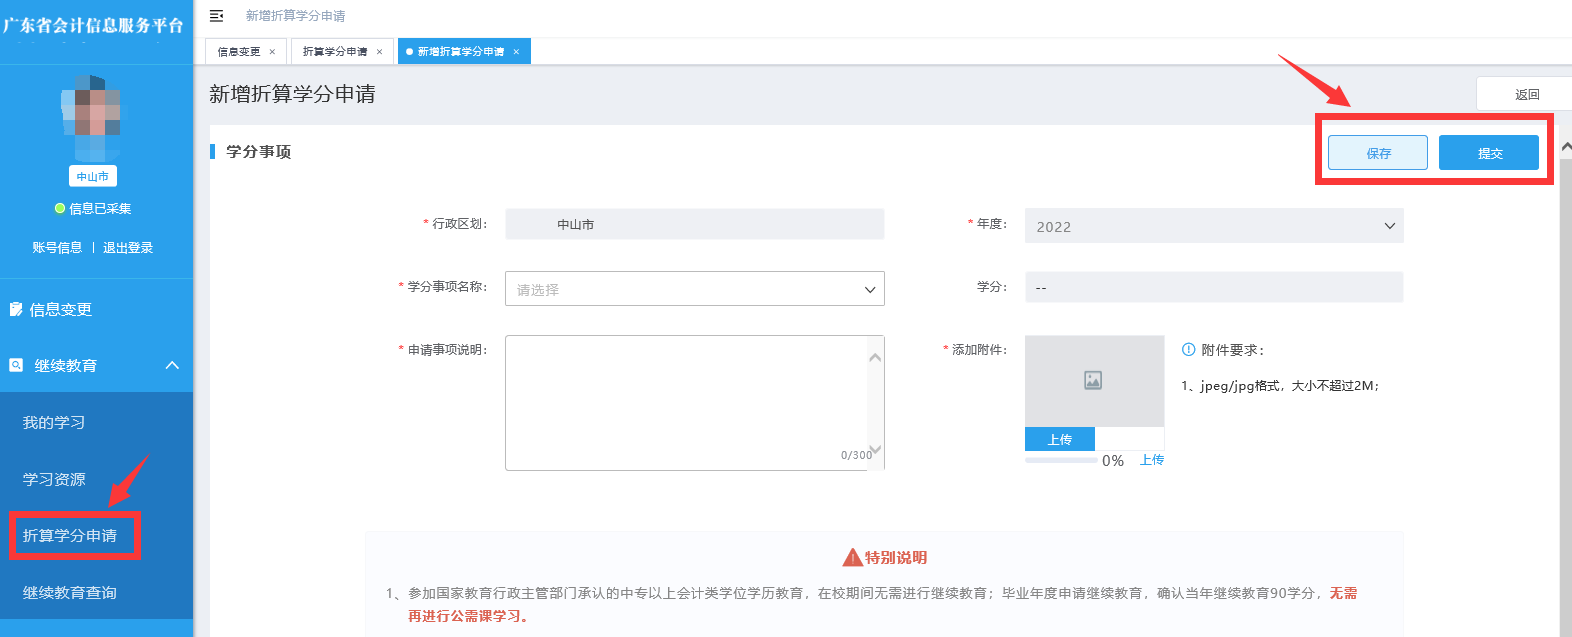The height and width of the screenshot is (637, 1572).
Task: Switch to the 信息变更 tab
Action: click(239, 52)
